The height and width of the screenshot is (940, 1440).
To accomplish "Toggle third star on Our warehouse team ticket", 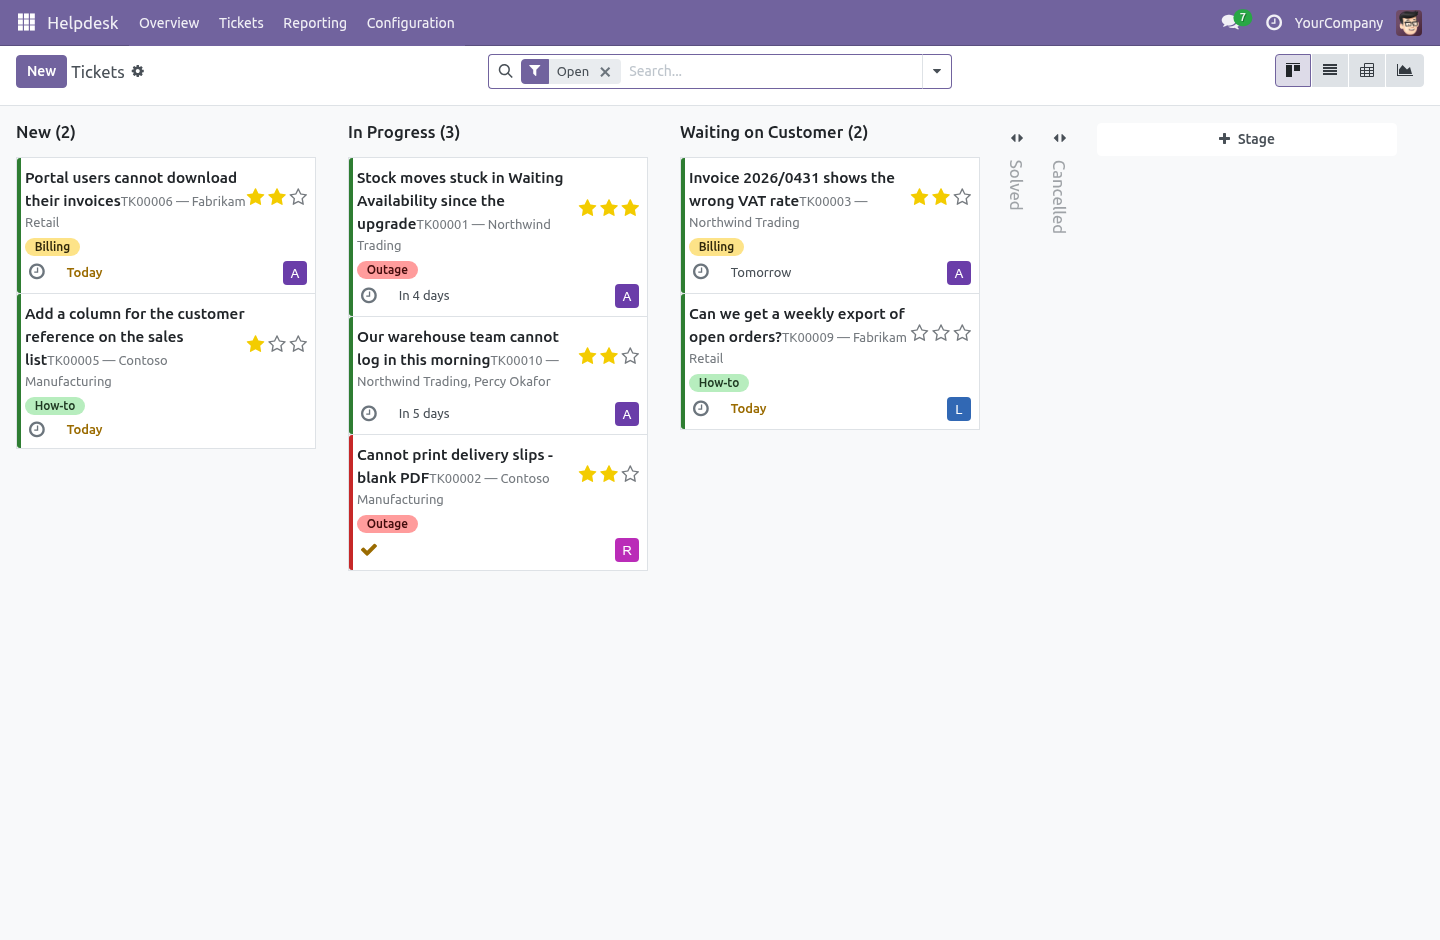I will pos(630,356).
